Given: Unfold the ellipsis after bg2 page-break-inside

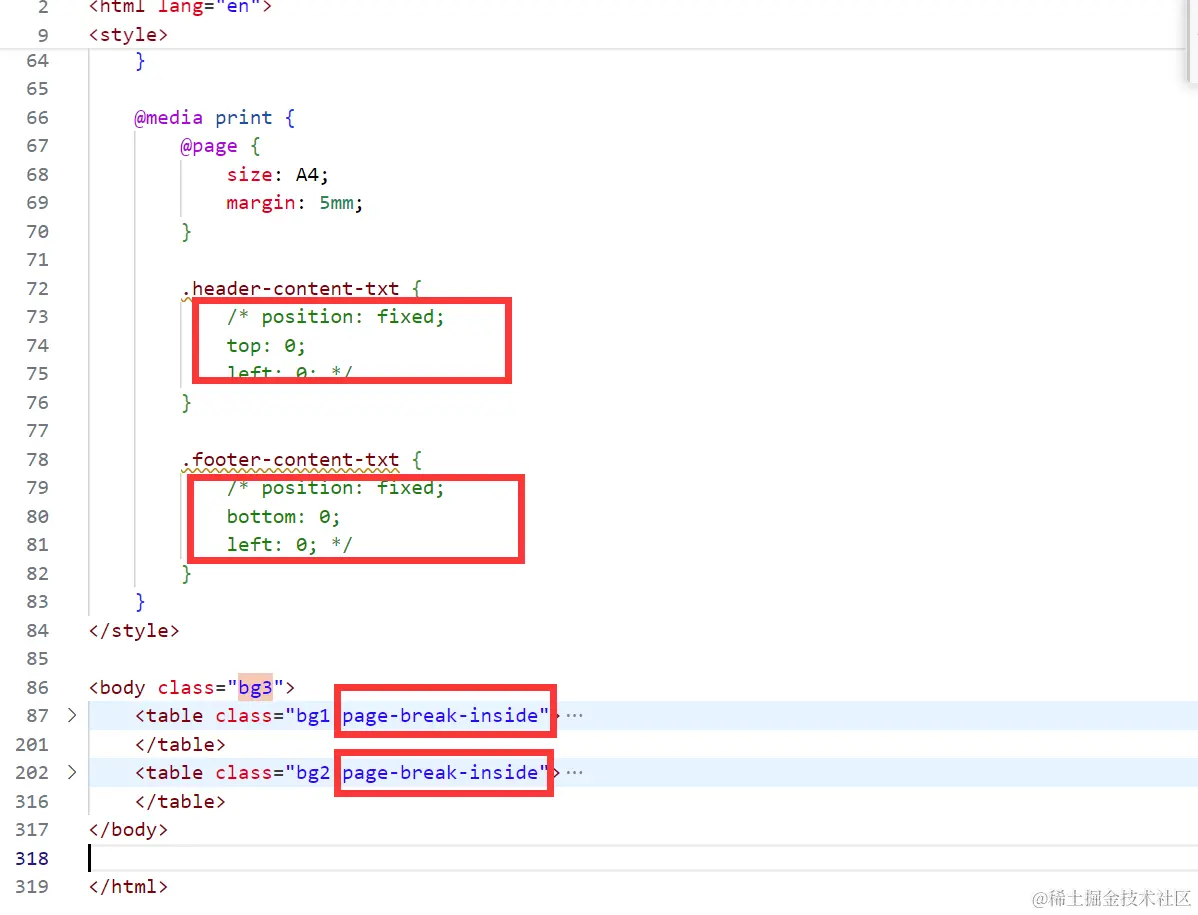Looking at the screenshot, I should (575, 773).
